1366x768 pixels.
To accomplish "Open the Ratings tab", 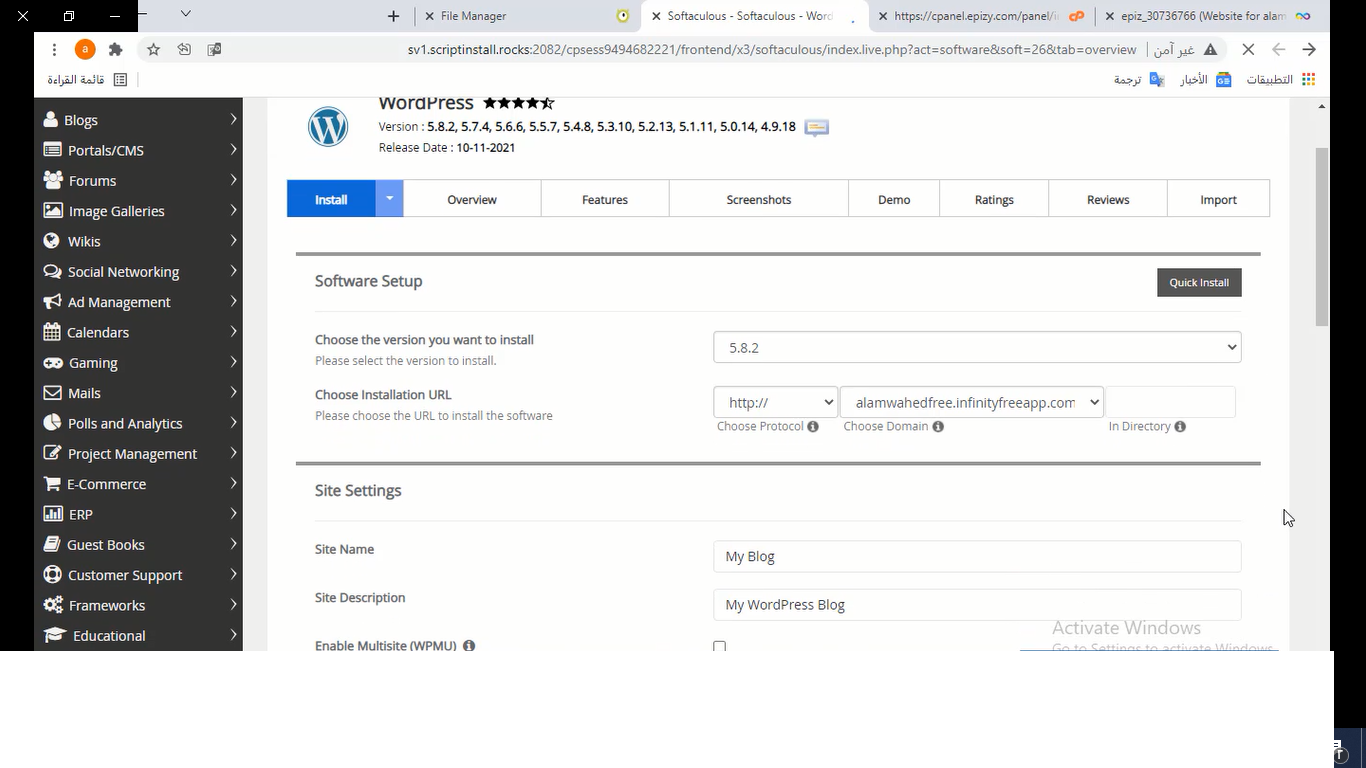I will 994,199.
